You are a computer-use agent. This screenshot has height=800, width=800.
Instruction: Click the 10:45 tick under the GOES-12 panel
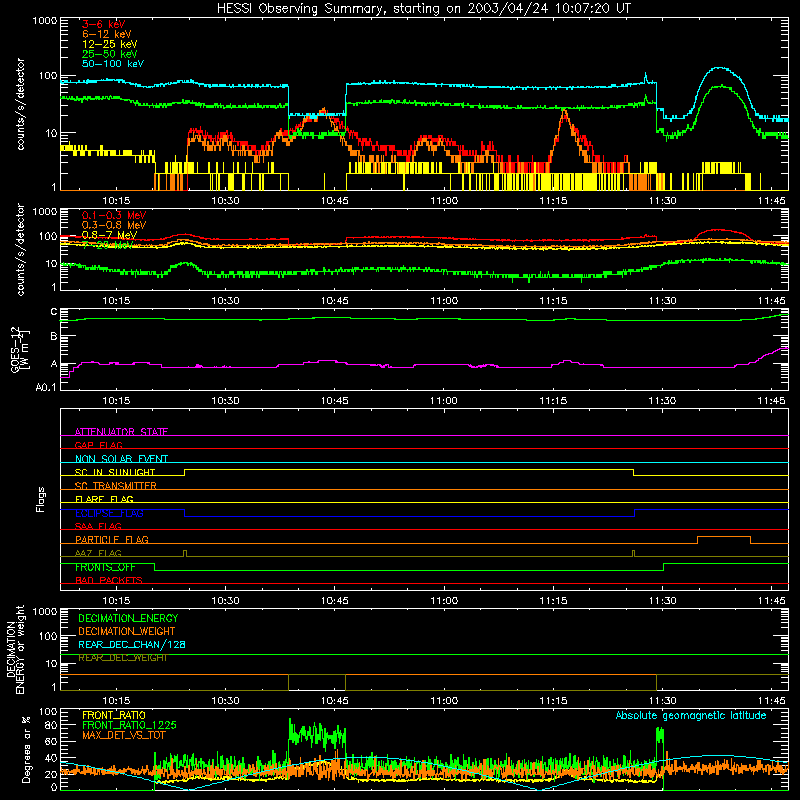[335, 401]
